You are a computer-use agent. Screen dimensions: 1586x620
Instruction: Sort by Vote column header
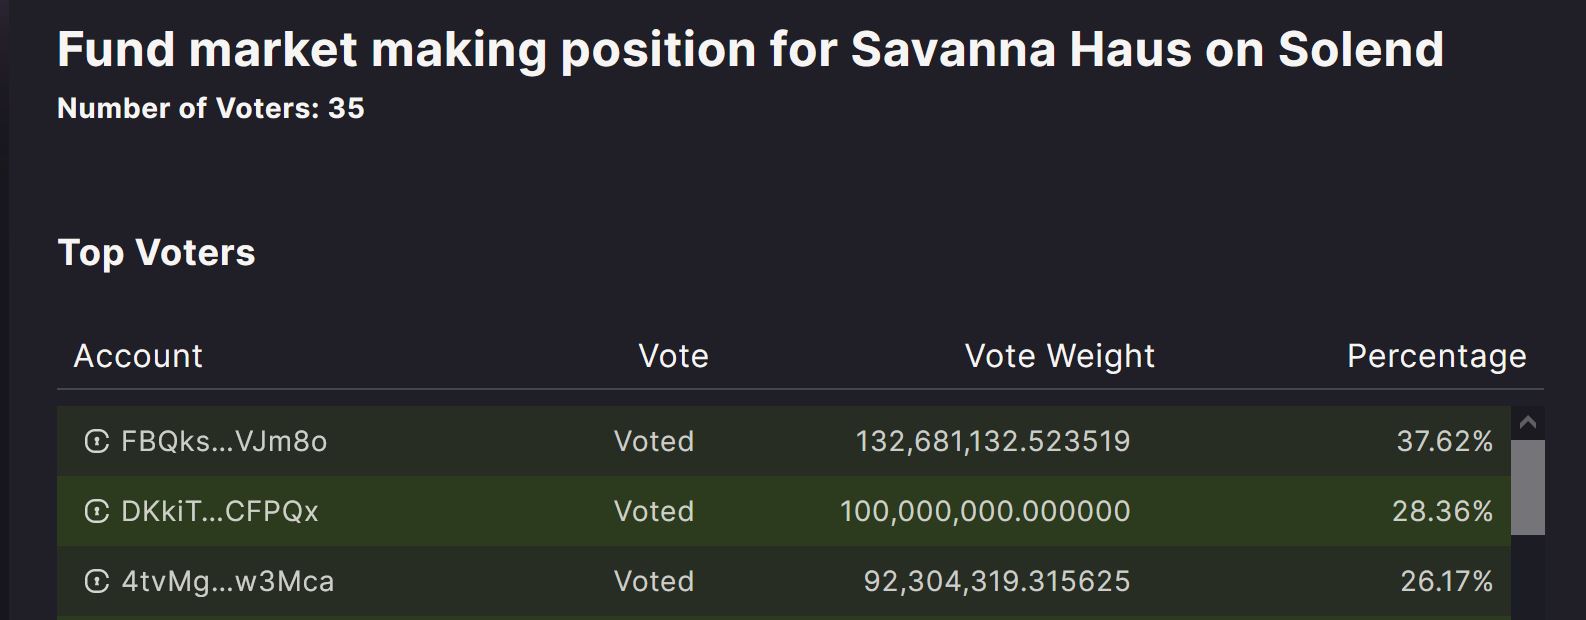[674, 356]
